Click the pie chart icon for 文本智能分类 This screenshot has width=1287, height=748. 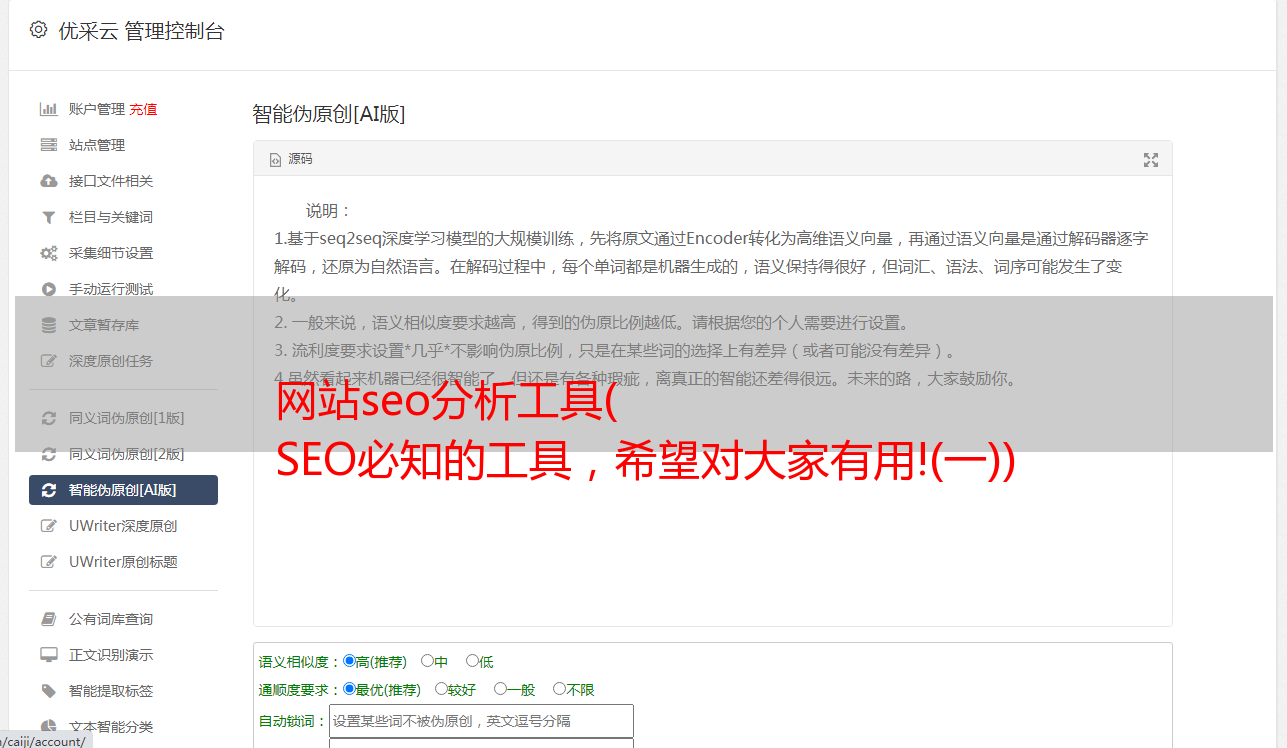coord(48,727)
